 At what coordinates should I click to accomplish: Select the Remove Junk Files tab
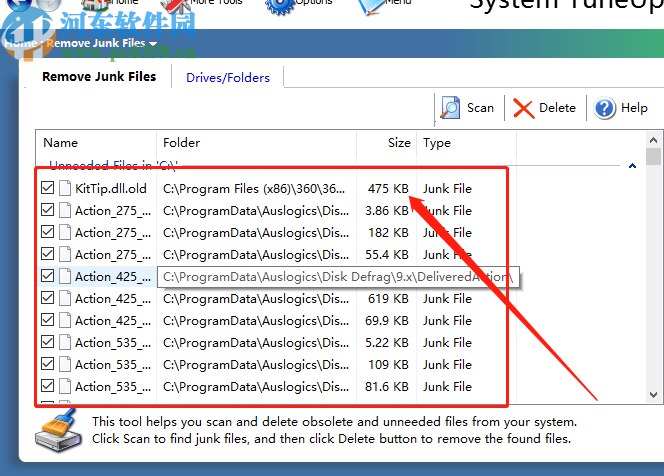(x=99, y=77)
